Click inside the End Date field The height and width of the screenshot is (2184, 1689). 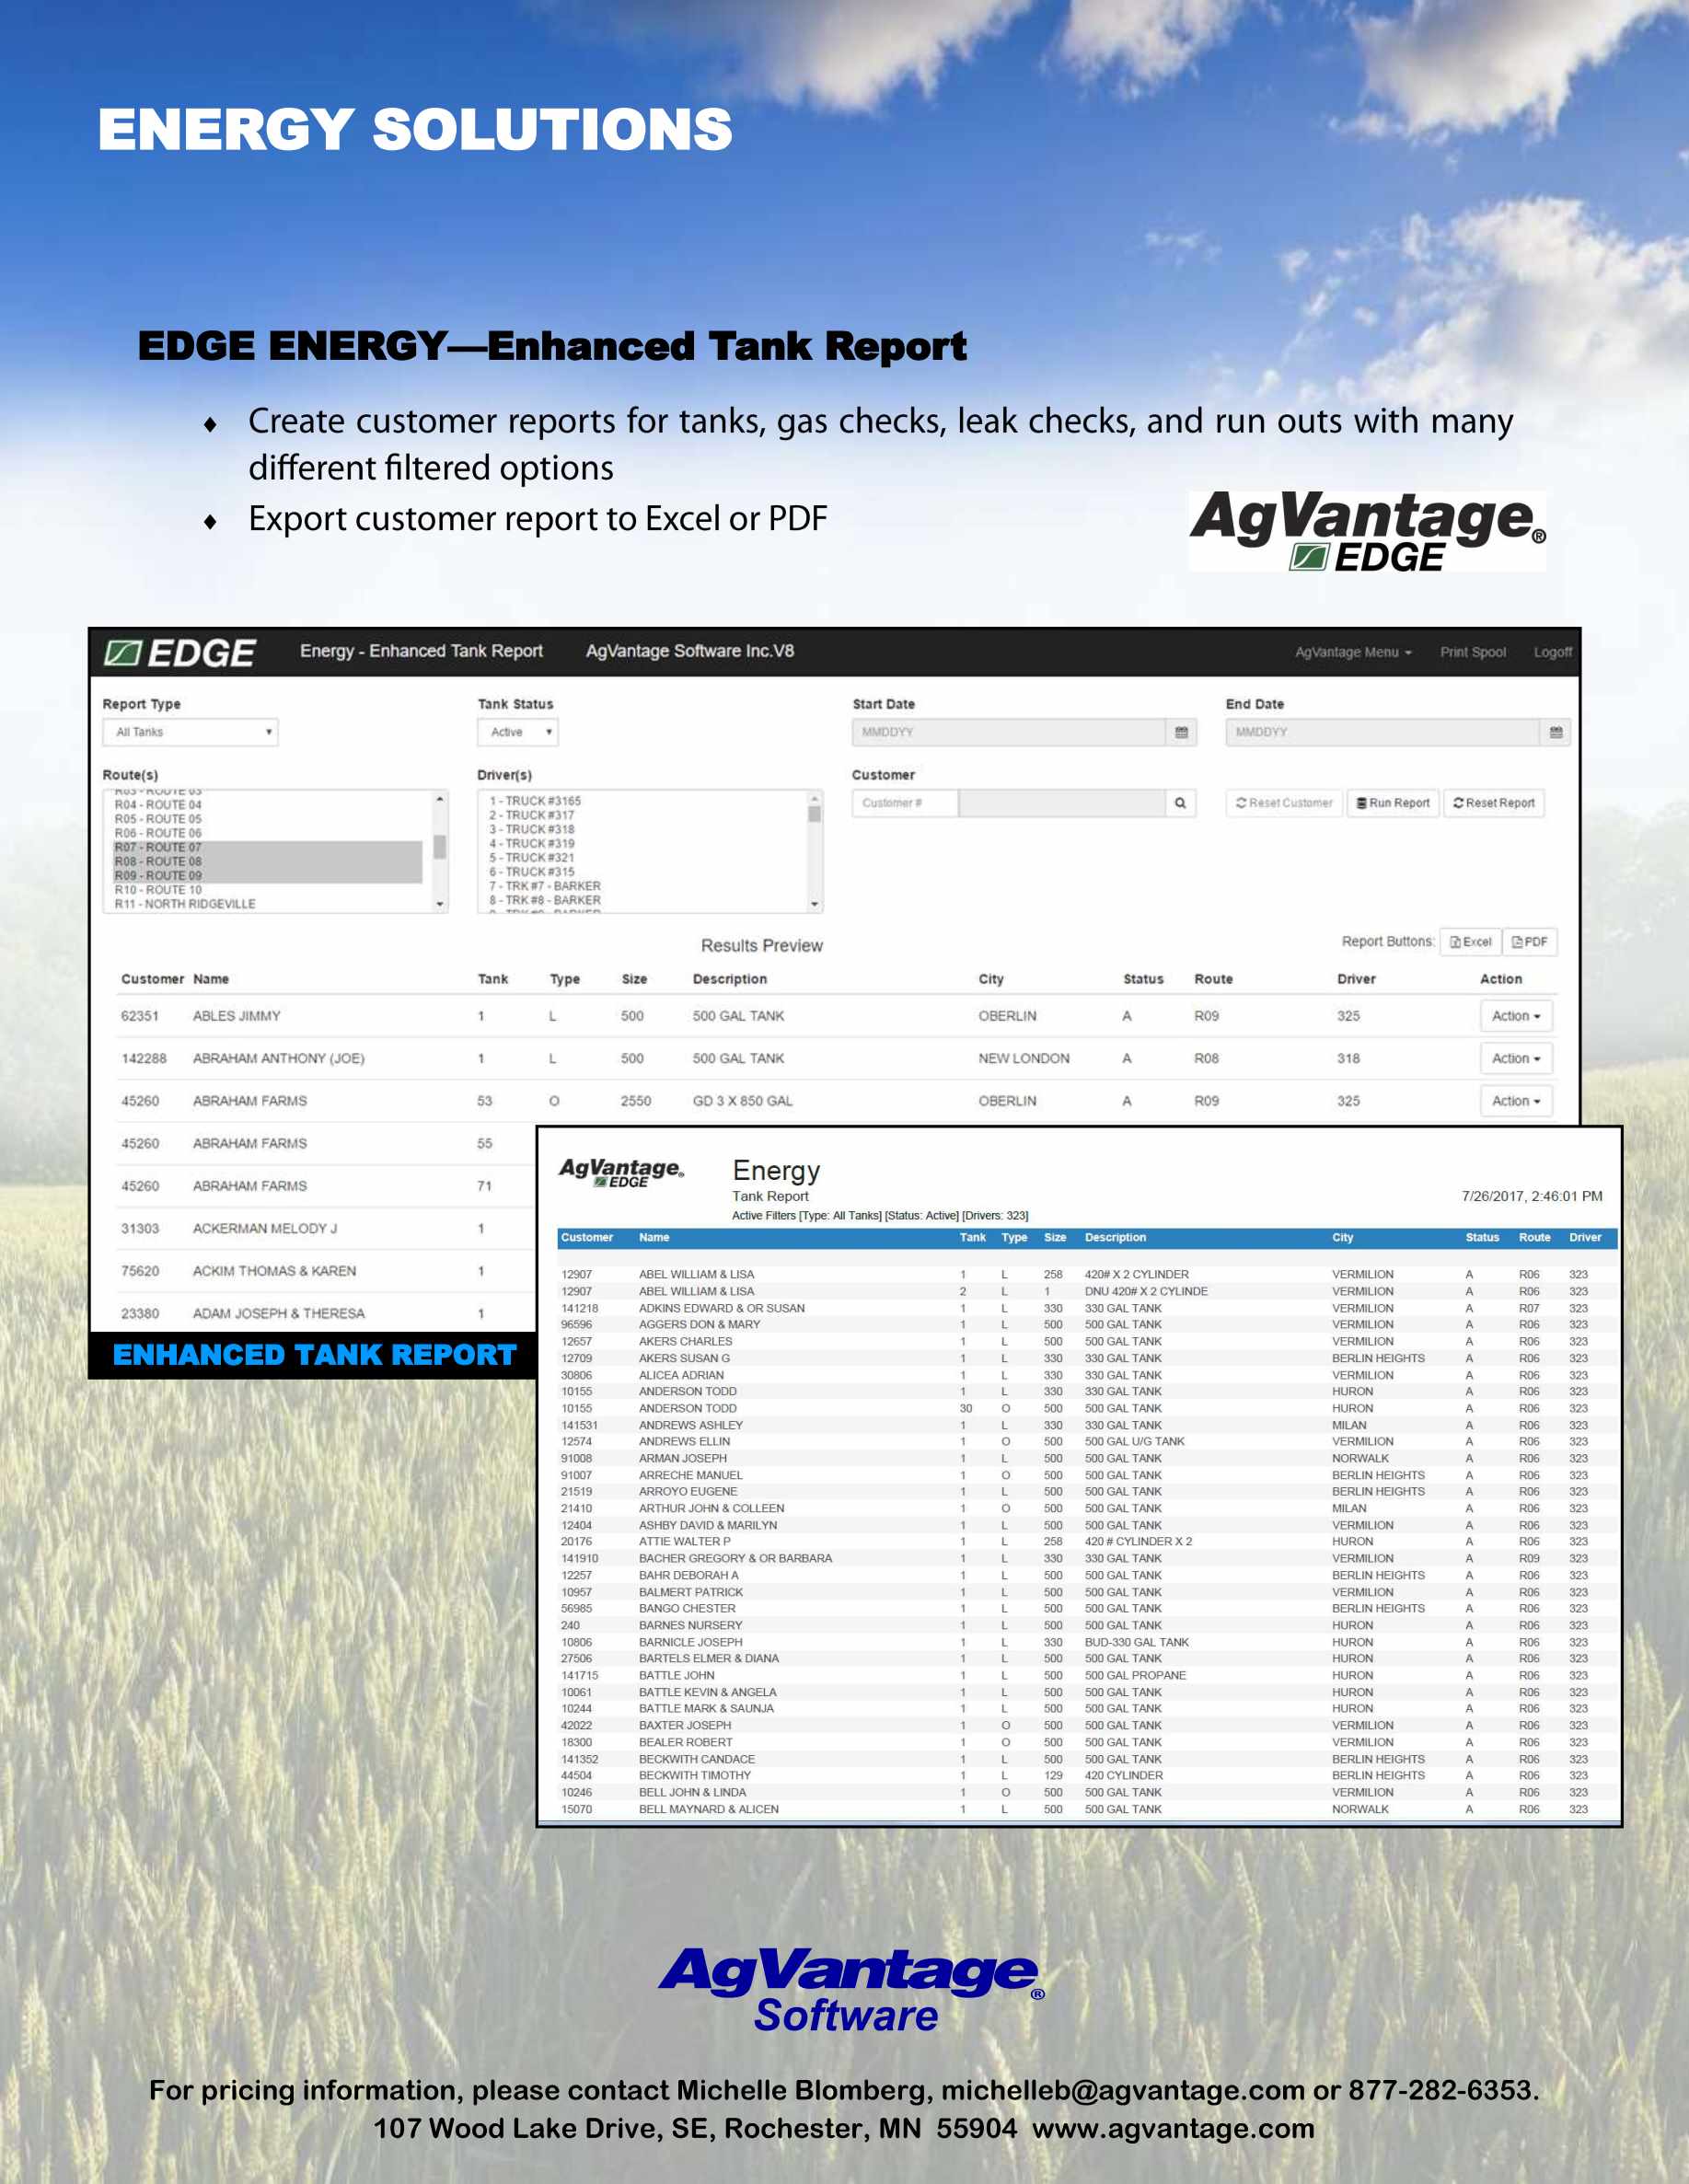(1383, 732)
